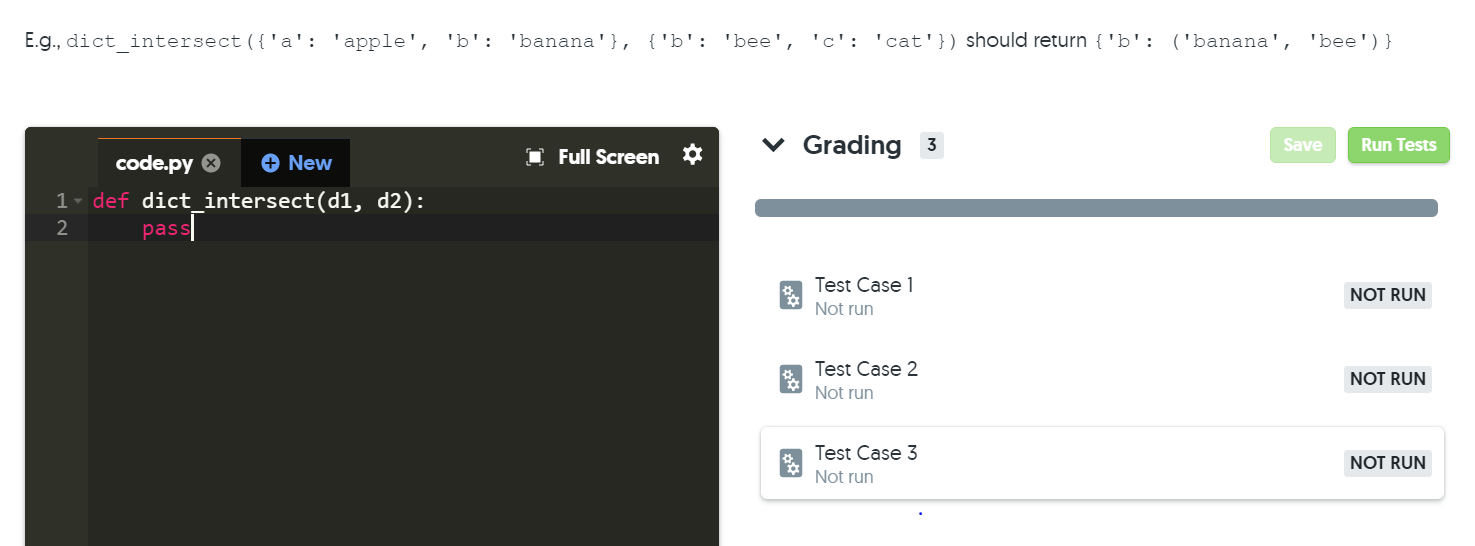Click the Full Screen expand icon
This screenshot has width=1475, height=546.
[535, 157]
